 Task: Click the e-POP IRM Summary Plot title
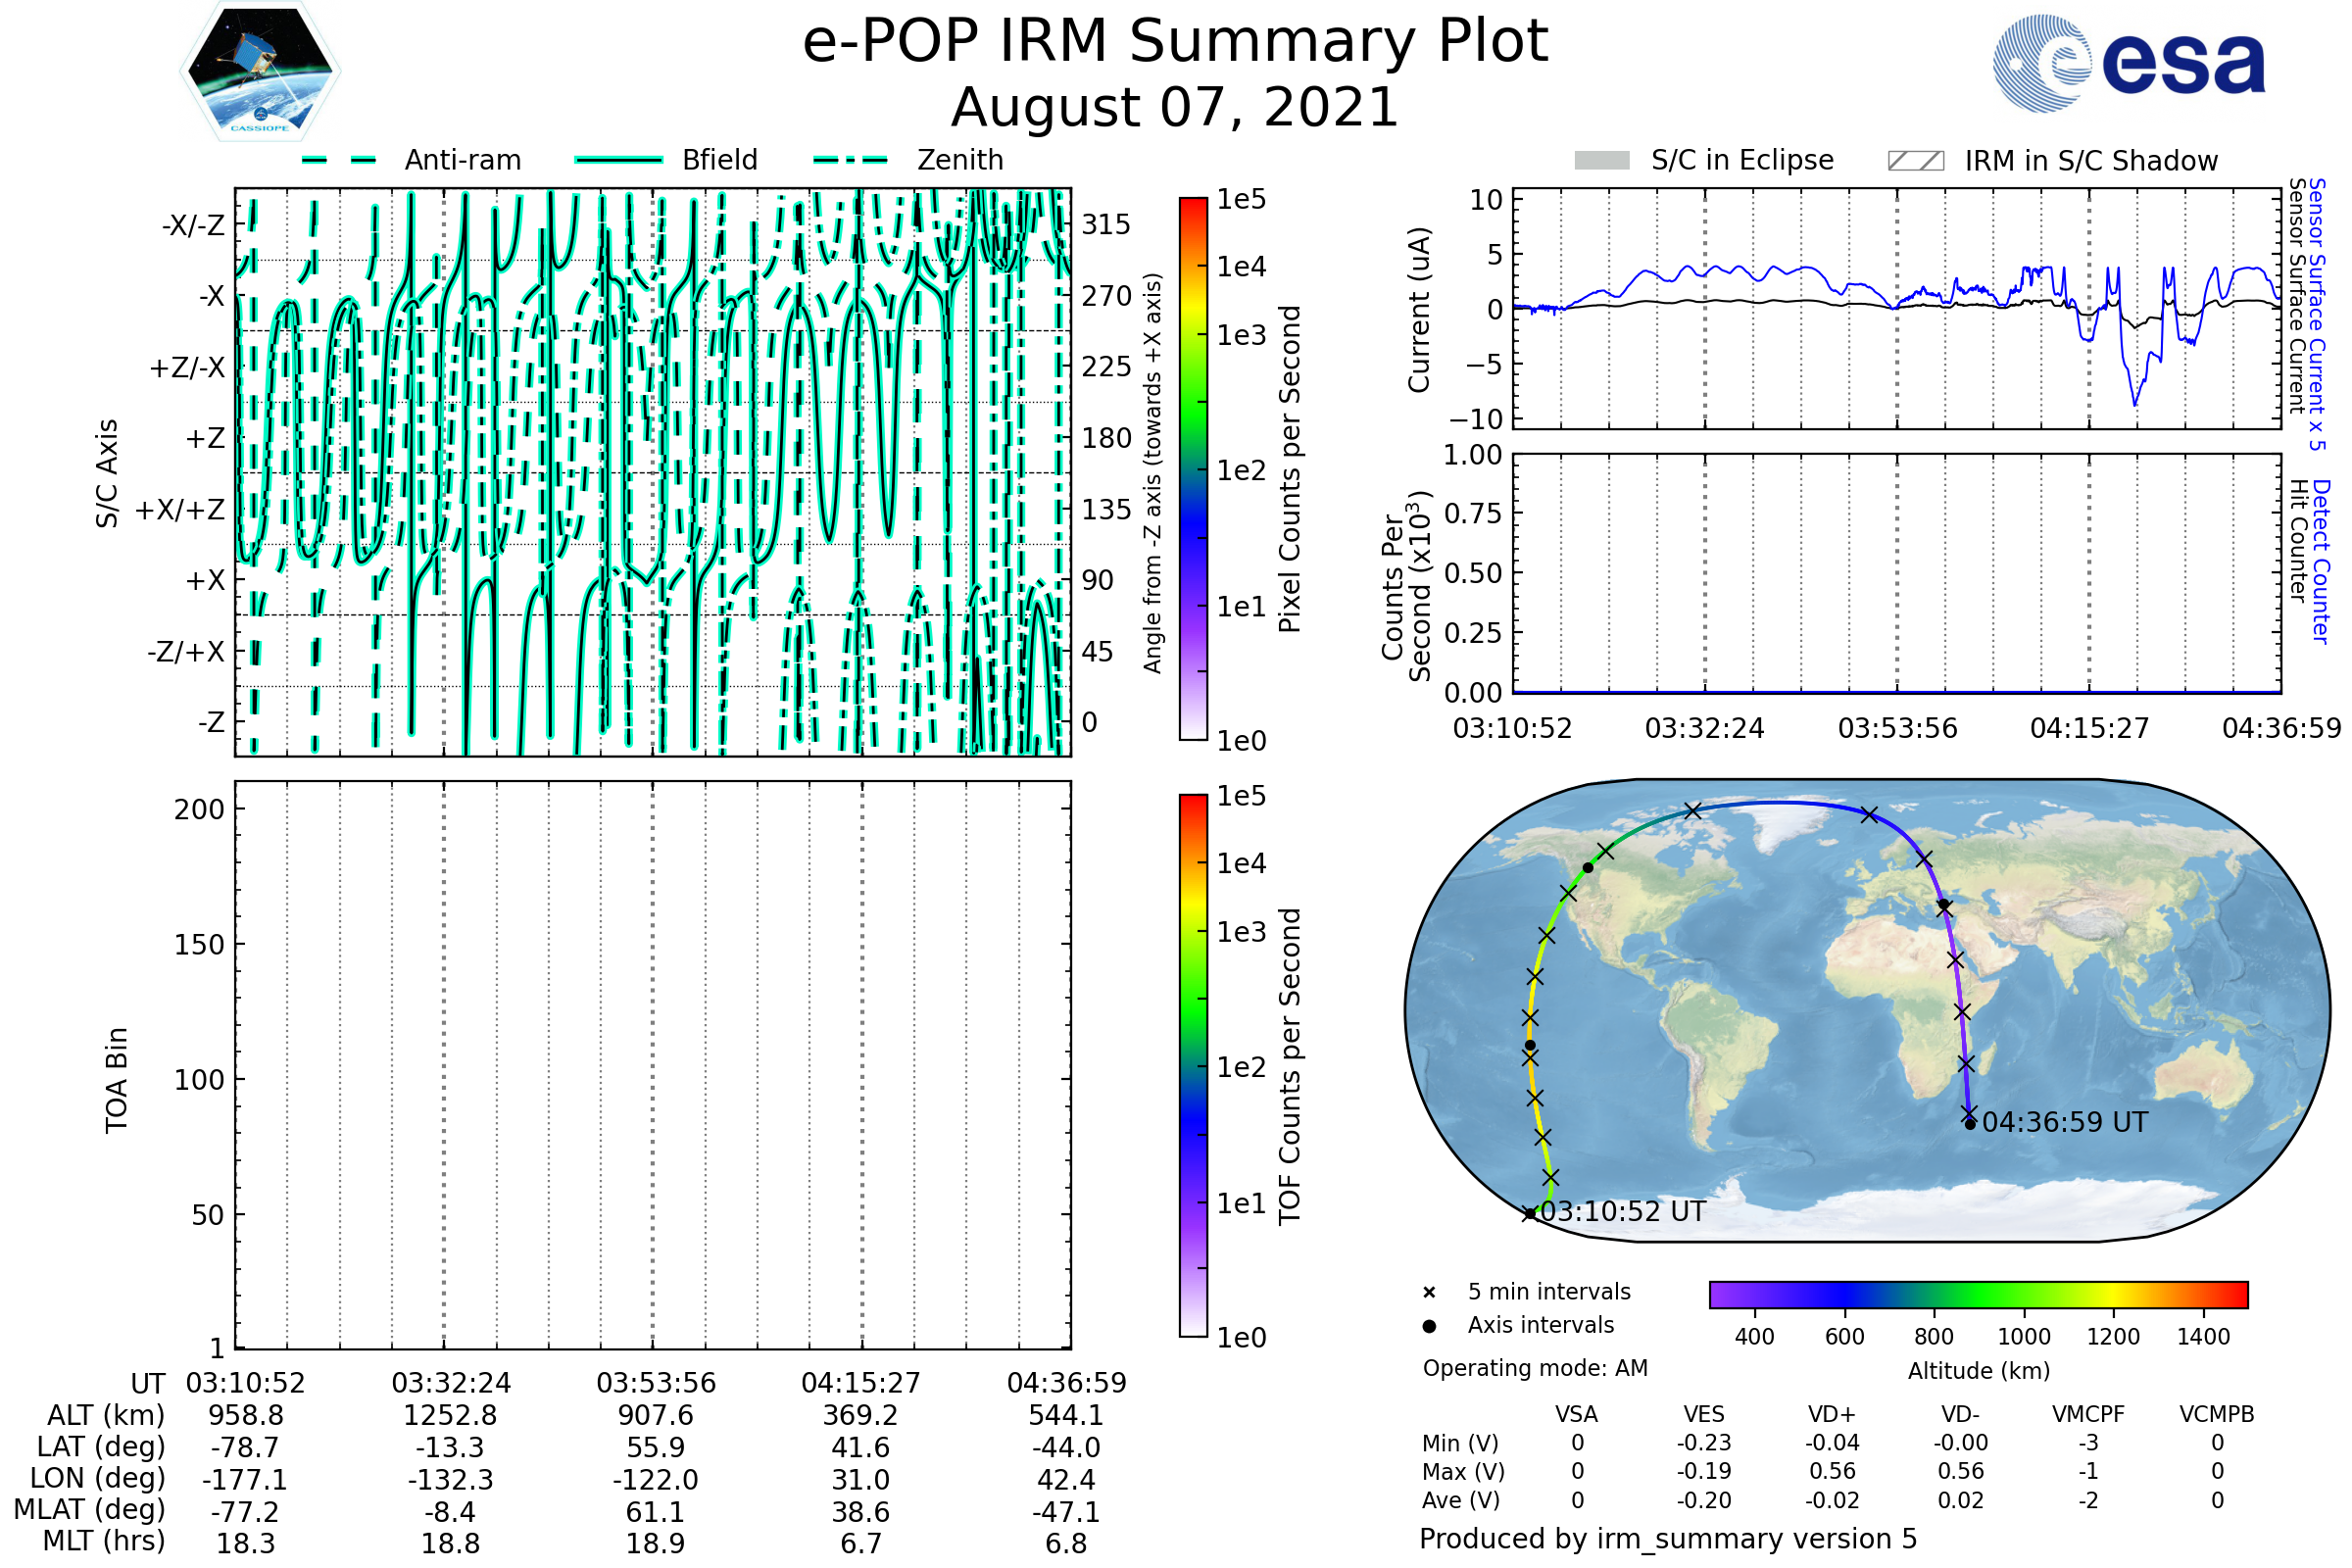(x=1175, y=42)
